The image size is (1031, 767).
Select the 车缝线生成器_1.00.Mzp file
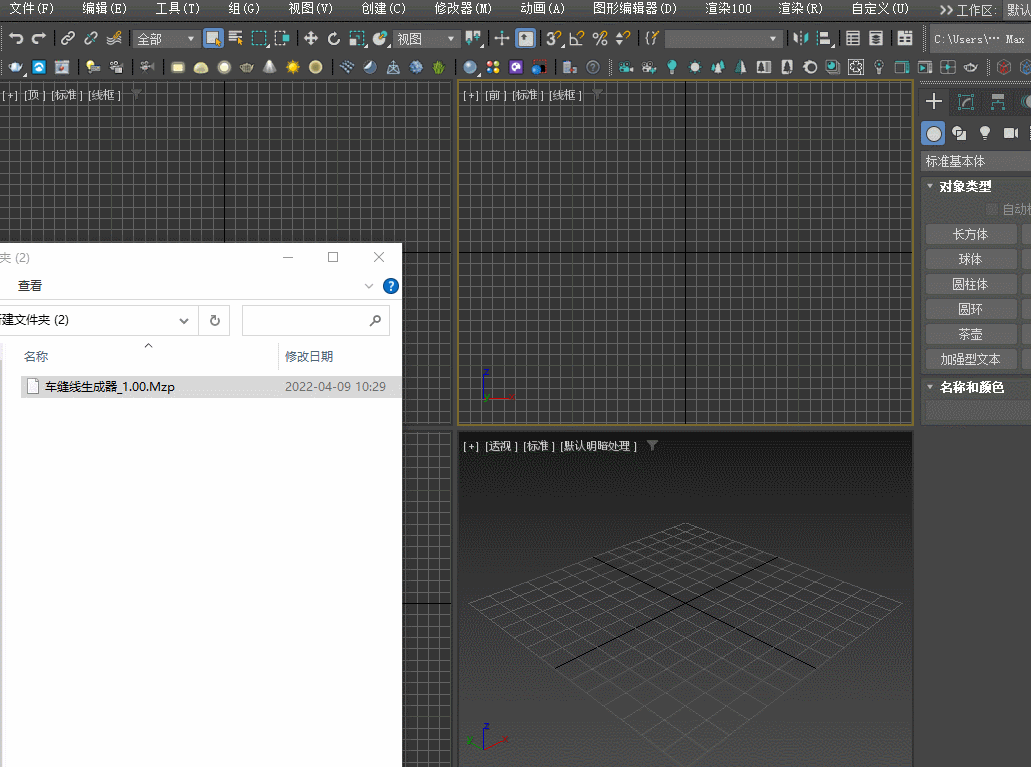110,387
